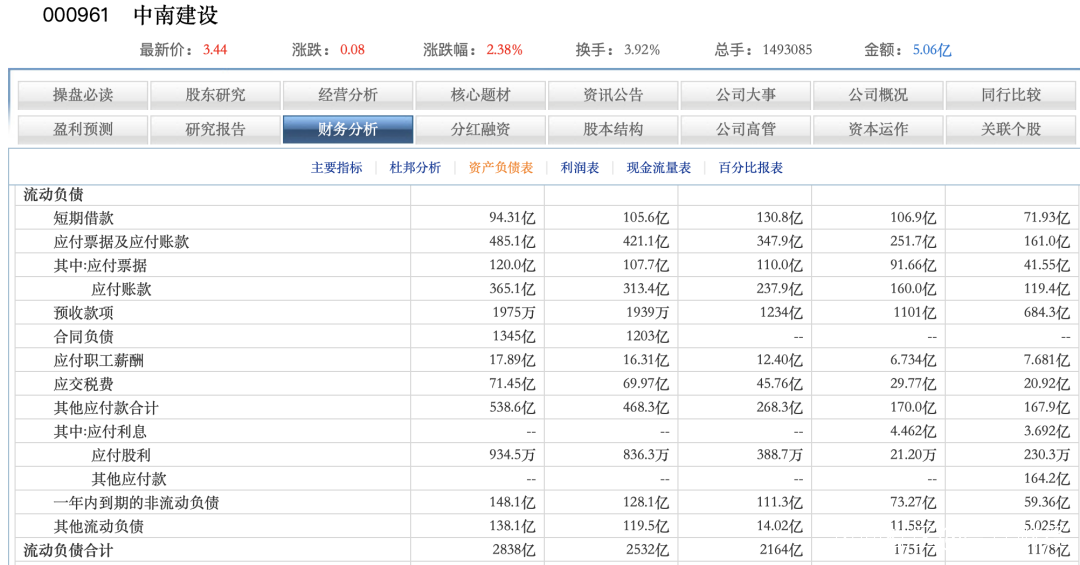Click the 538.6亿 cell
This screenshot has width=1080, height=565.
pos(512,407)
